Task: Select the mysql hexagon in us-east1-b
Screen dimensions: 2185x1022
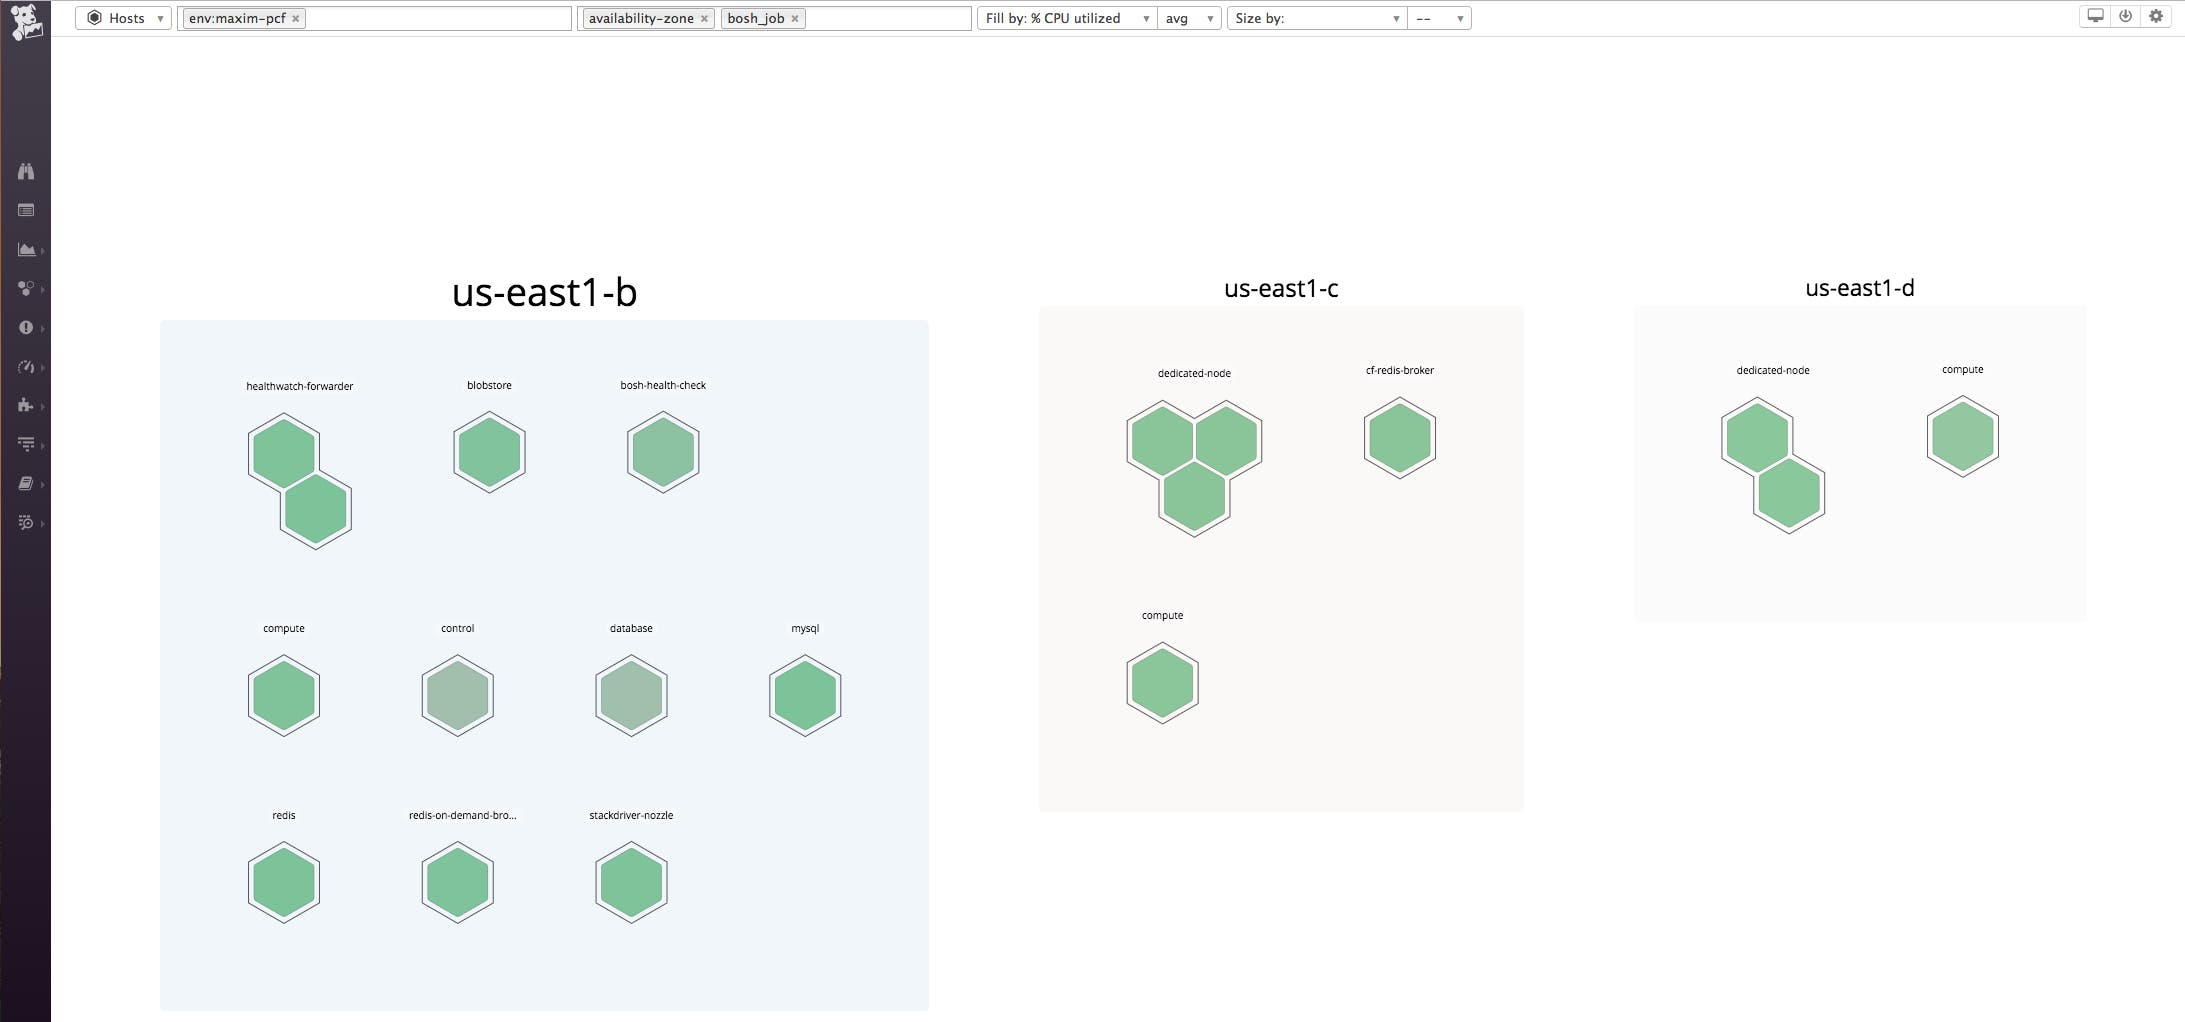Action: (804, 695)
